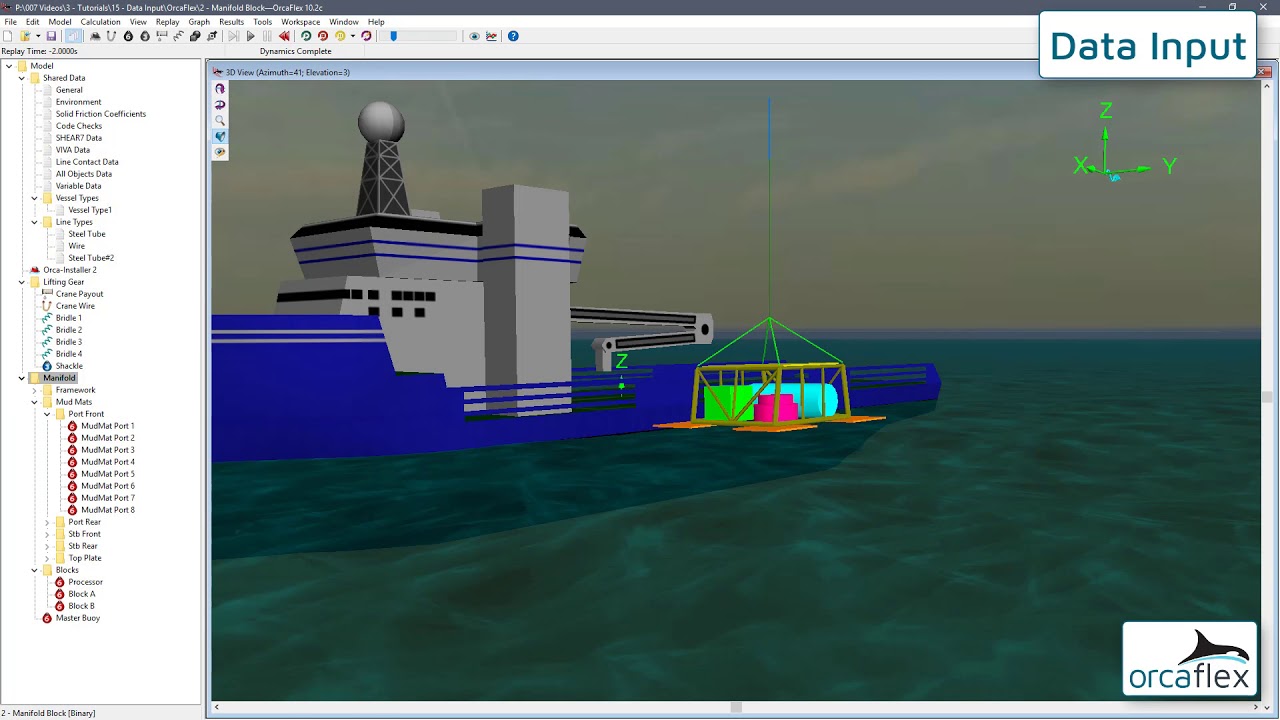This screenshot has width=1280, height=720.
Task: Pause the simulation
Action: (x=267, y=36)
